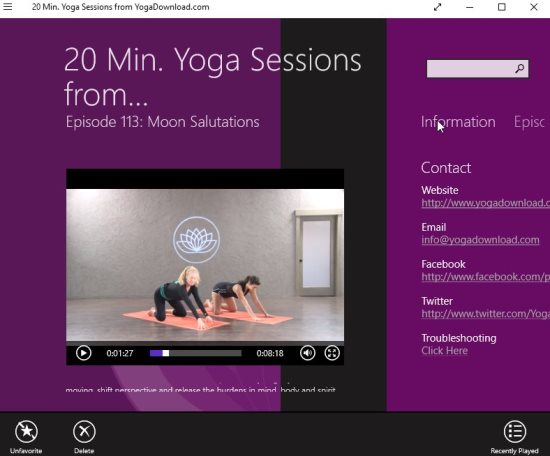Click the yoga video frame
Viewport: 550px width, 456px height.
(205, 265)
